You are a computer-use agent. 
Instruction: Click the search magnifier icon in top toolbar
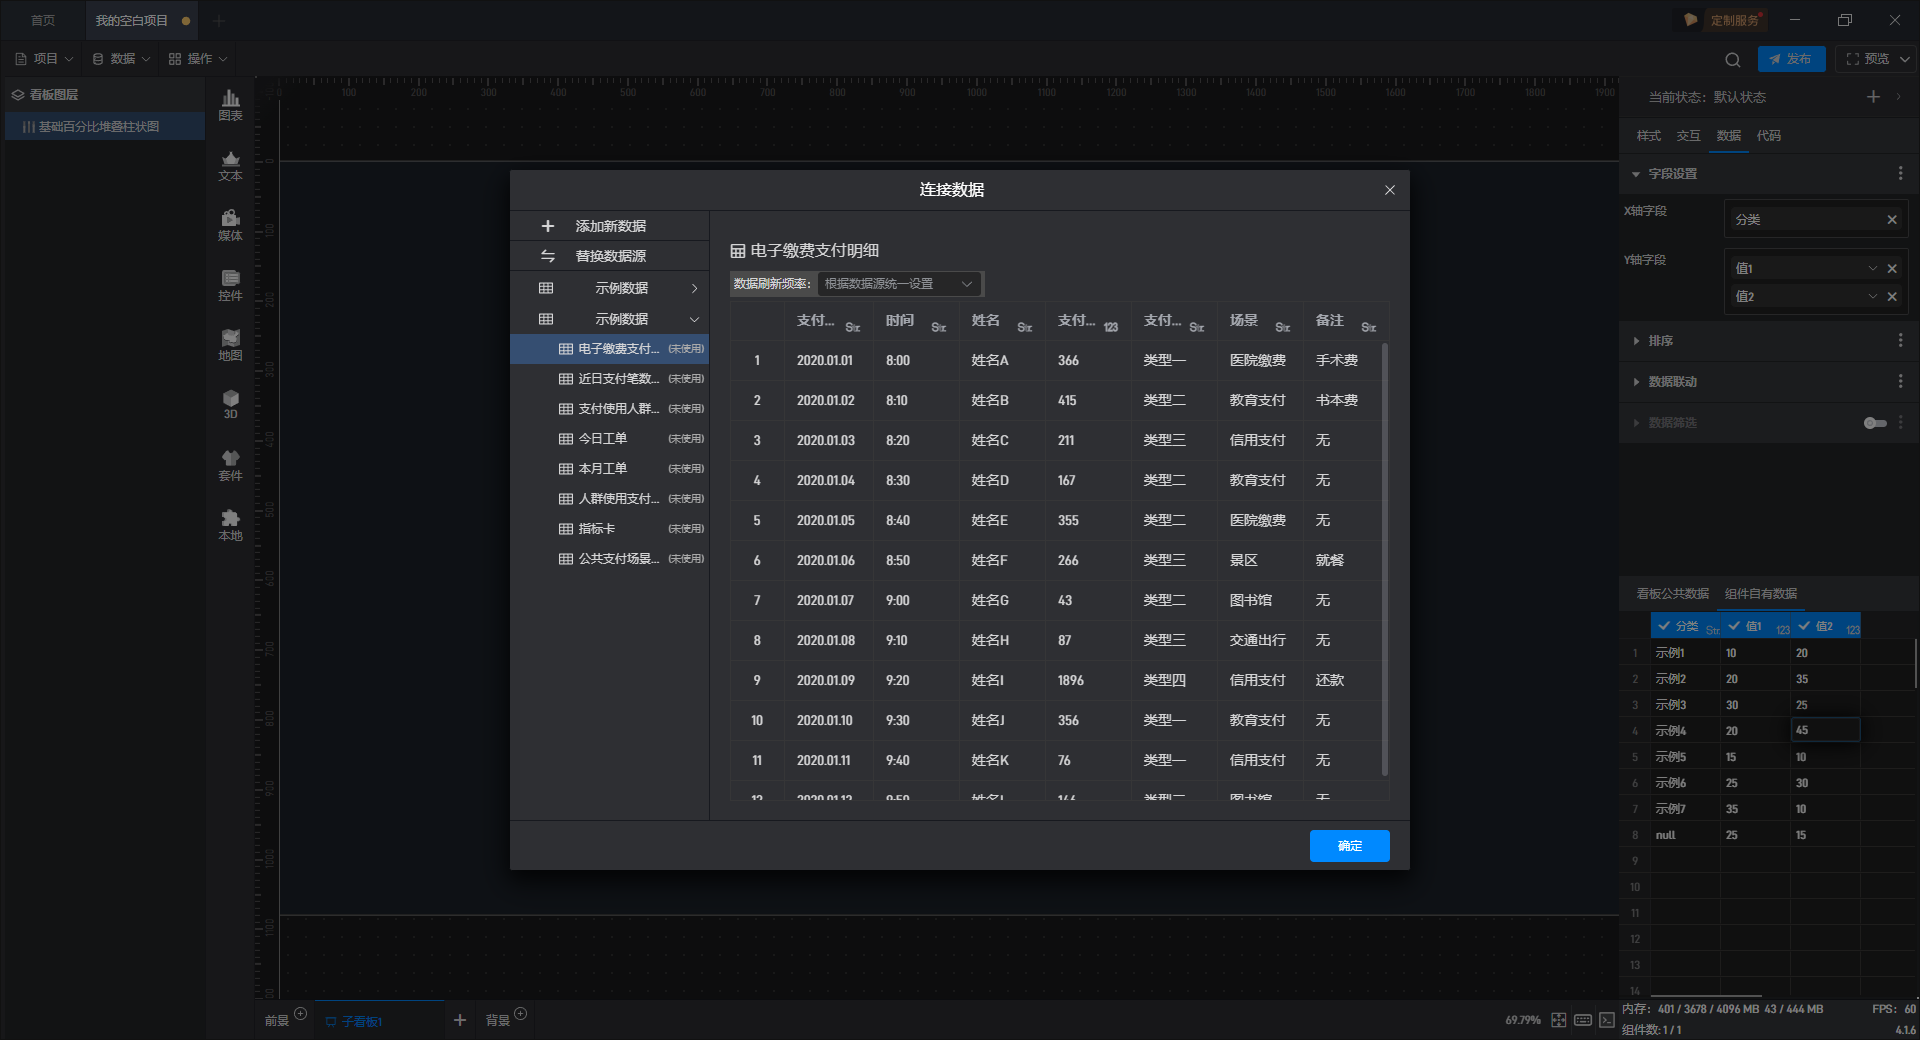pyautogui.click(x=1733, y=59)
